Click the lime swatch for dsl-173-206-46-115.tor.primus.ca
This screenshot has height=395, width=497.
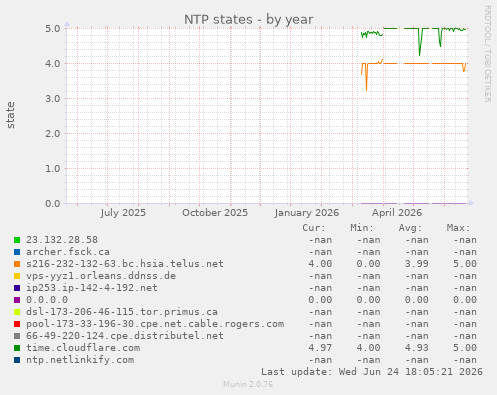[17, 312]
